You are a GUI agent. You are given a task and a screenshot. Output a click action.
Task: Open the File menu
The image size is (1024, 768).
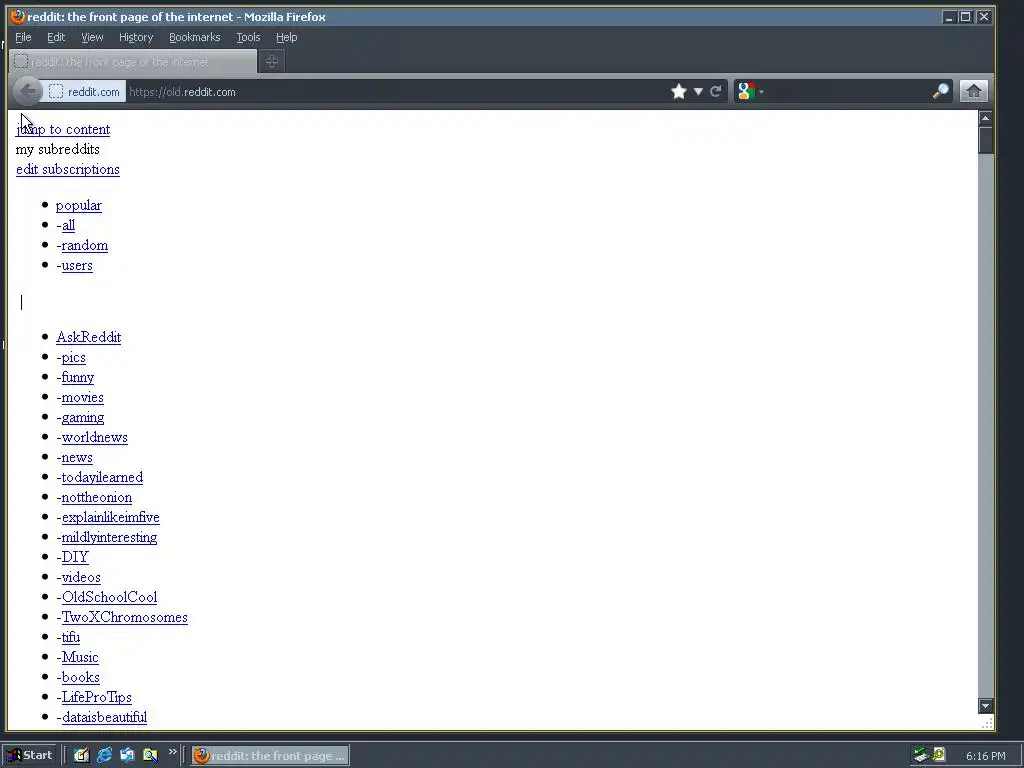click(23, 37)
